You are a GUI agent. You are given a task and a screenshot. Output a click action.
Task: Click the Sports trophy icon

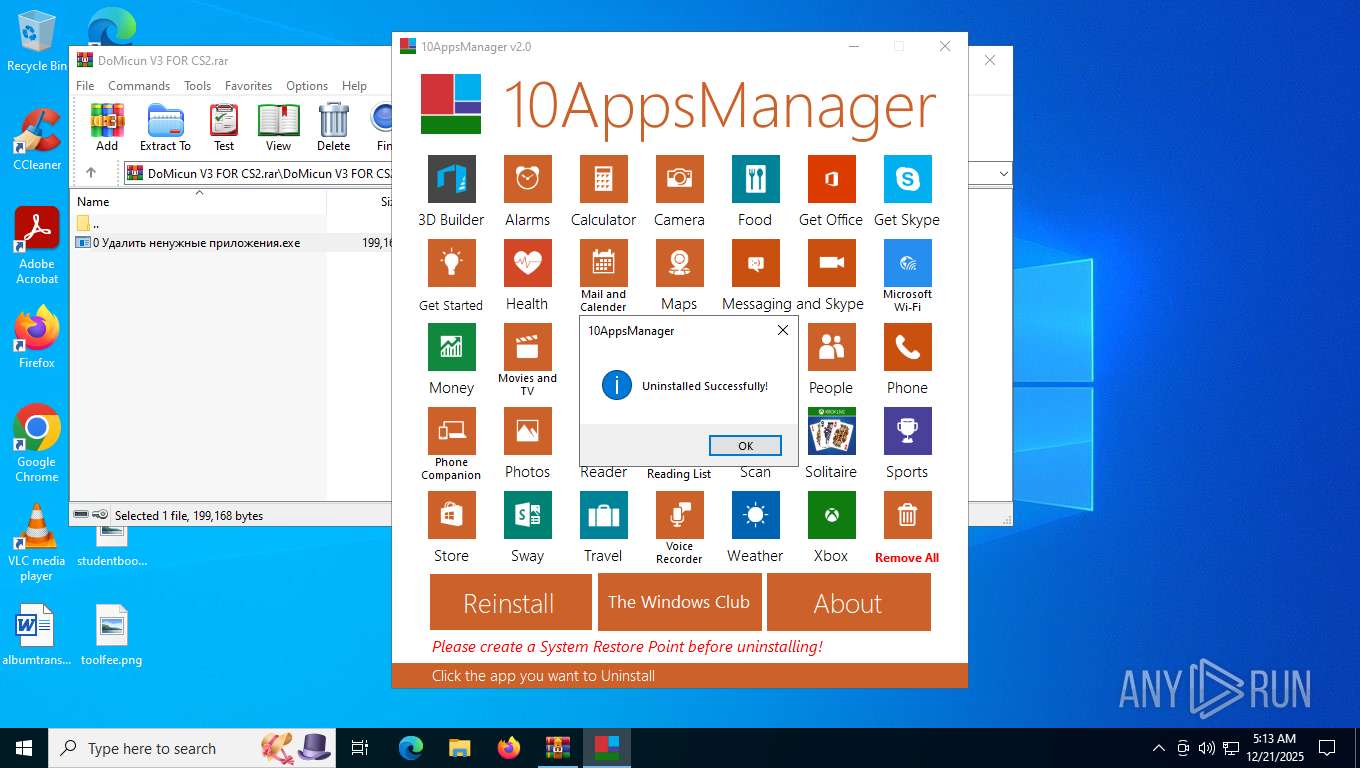(x=907, y=431)
